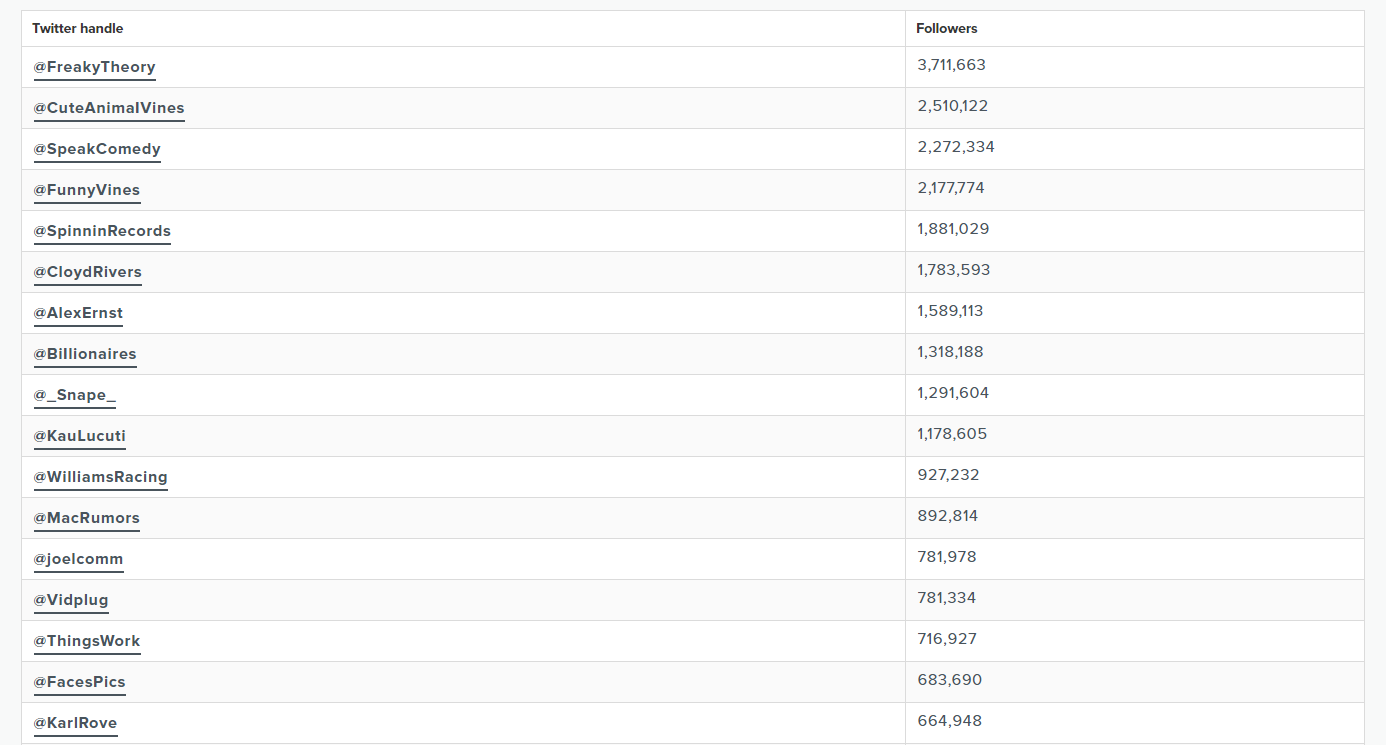Open the @Vidplug Twitter link
1386x745 pixels.
pos(71,600)
